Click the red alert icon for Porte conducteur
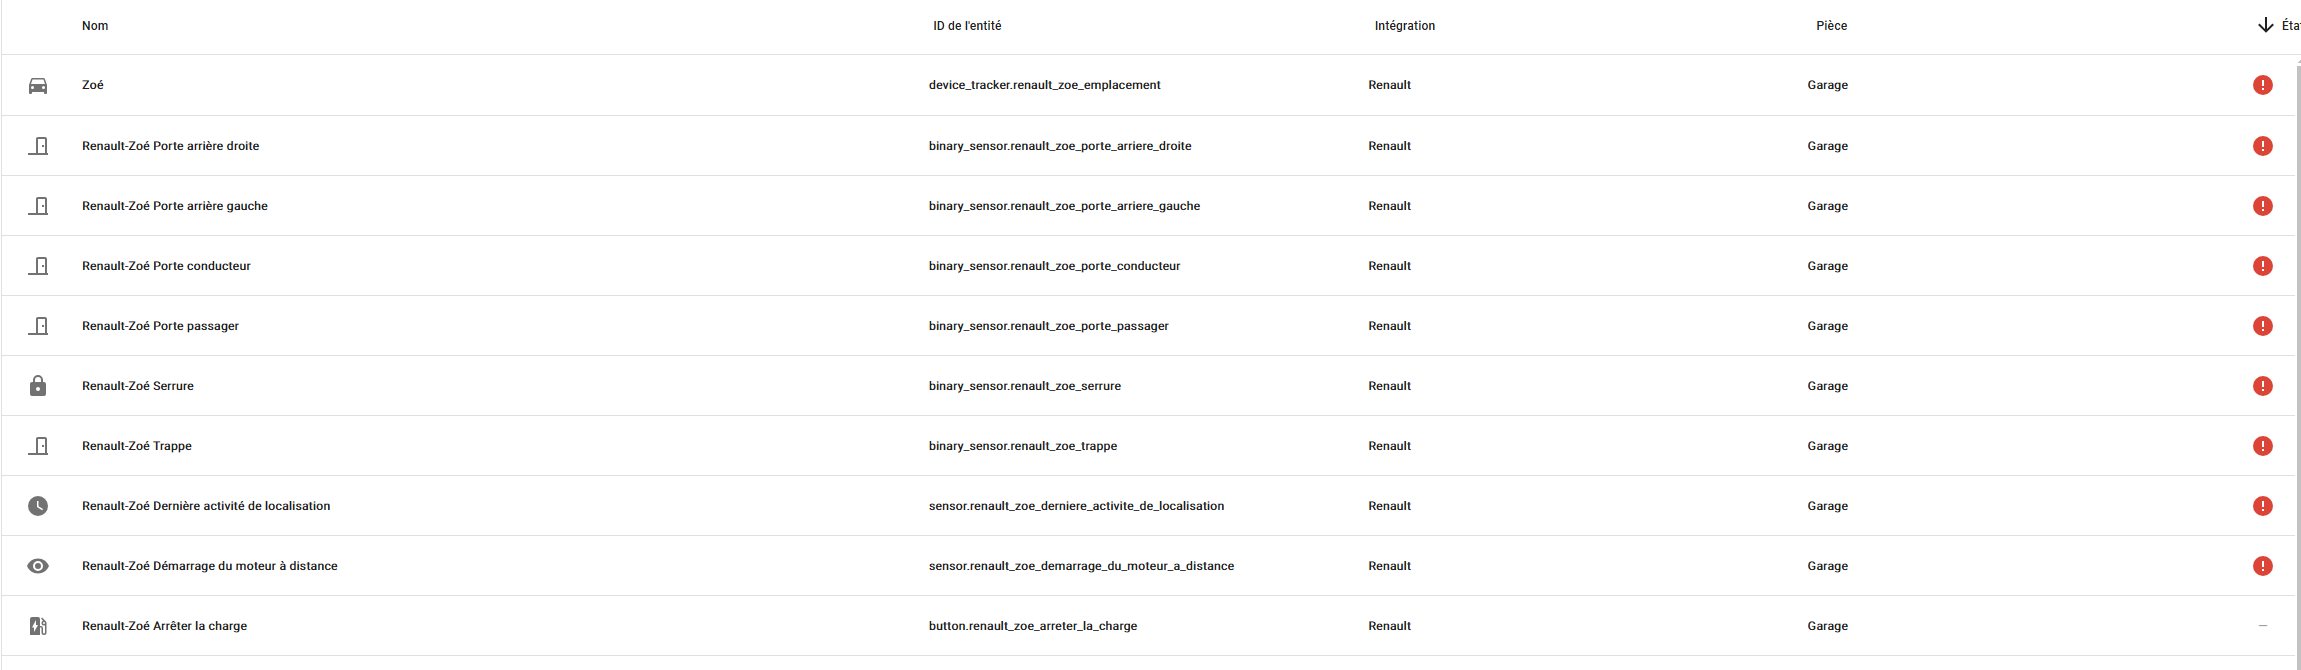 pos(2263,266)
